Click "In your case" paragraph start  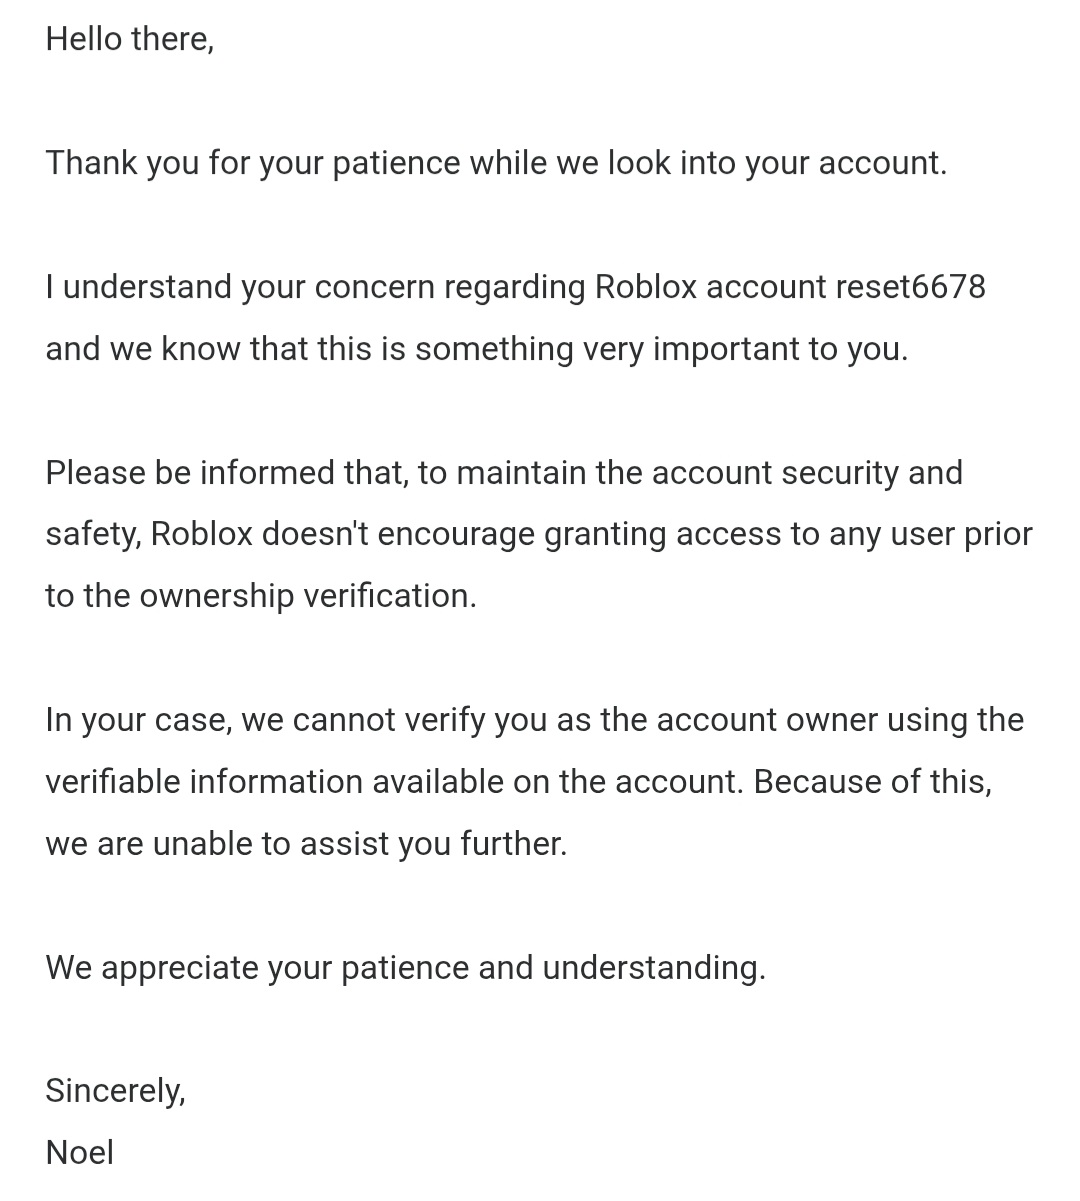coord(137,720)
